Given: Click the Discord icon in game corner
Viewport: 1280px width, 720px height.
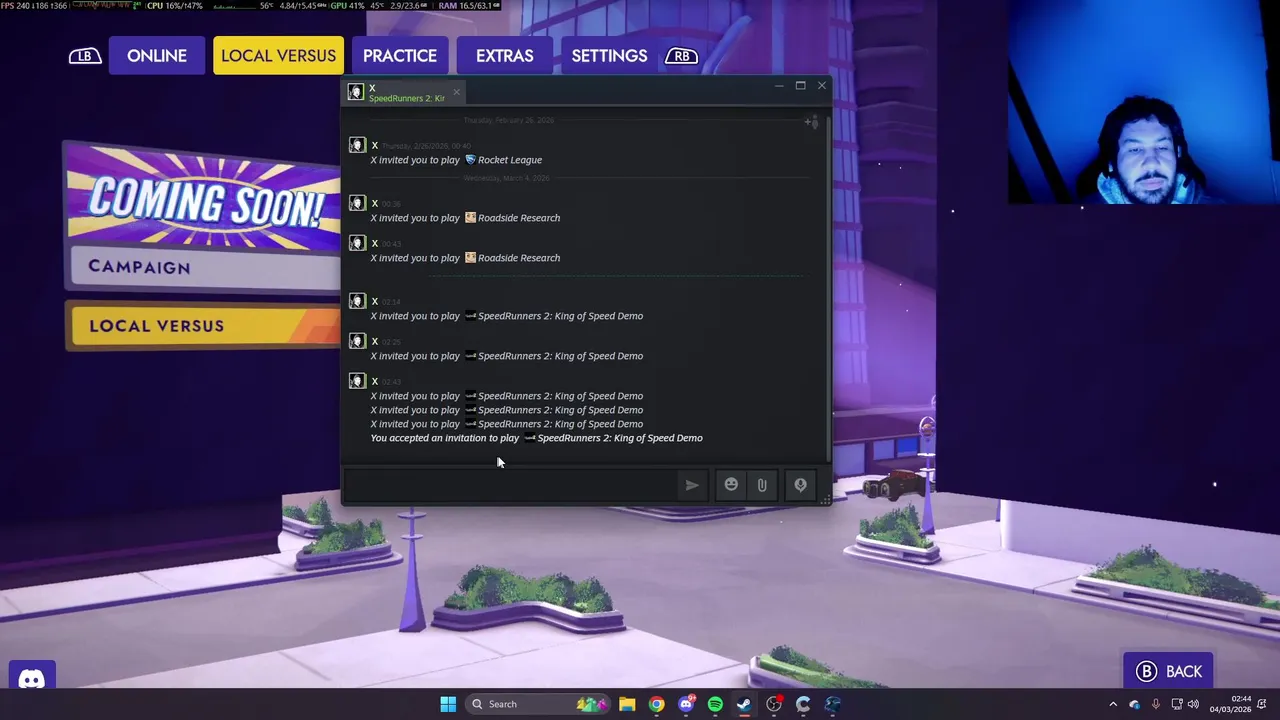Looking at the screenshot, I should [31, 680].
